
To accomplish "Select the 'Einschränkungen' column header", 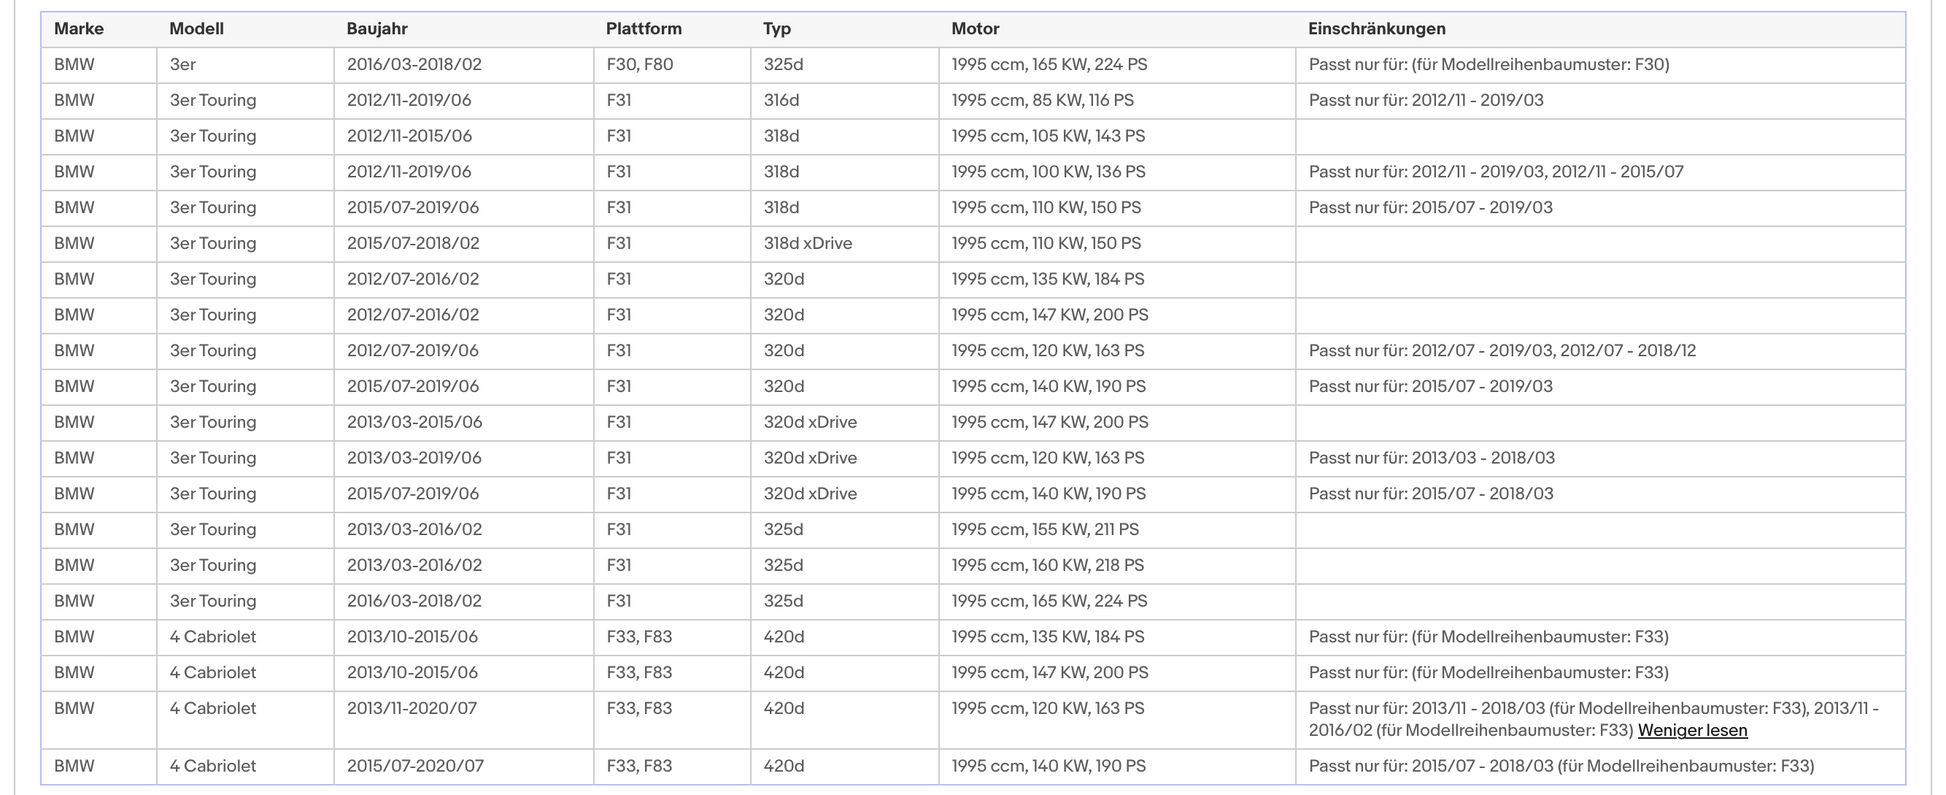I will point(1377,29).
